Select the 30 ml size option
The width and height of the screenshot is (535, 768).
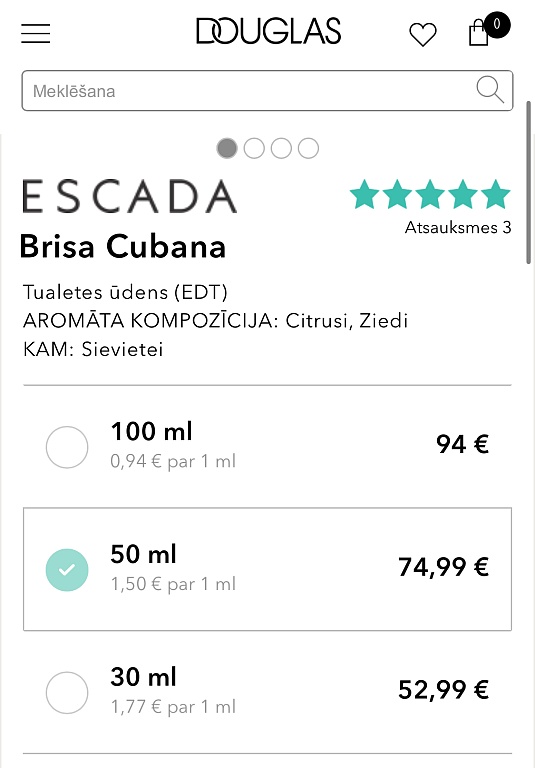pyautogui.click(x=268, y=692)
